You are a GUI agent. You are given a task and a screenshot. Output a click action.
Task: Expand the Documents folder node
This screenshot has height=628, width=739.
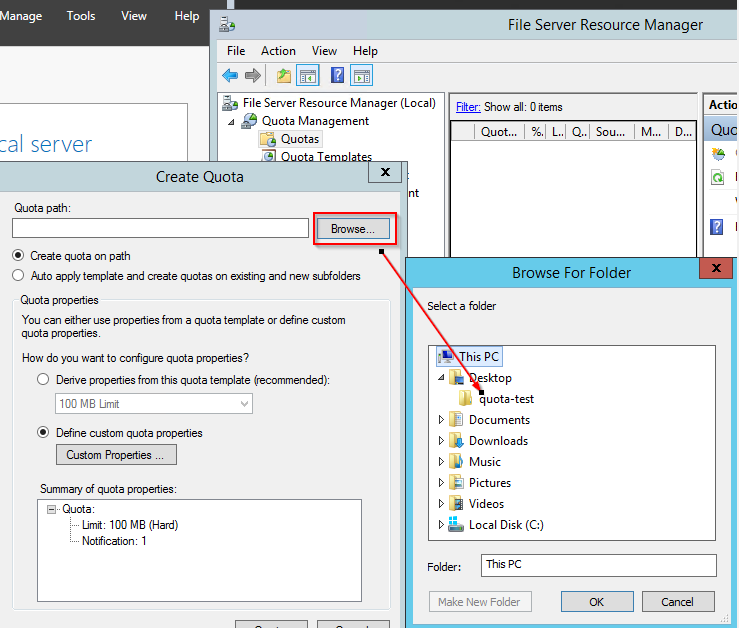coord(441,420)
